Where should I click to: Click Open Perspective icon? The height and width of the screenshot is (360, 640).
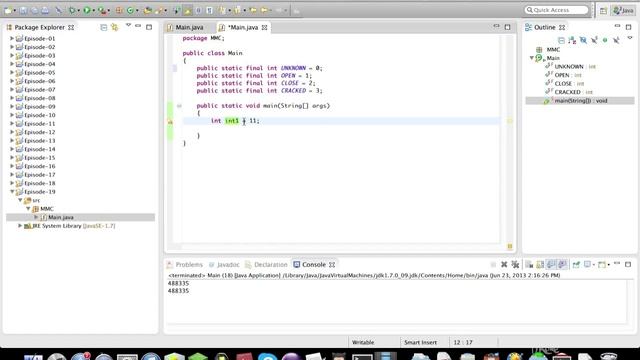point(603,11)
